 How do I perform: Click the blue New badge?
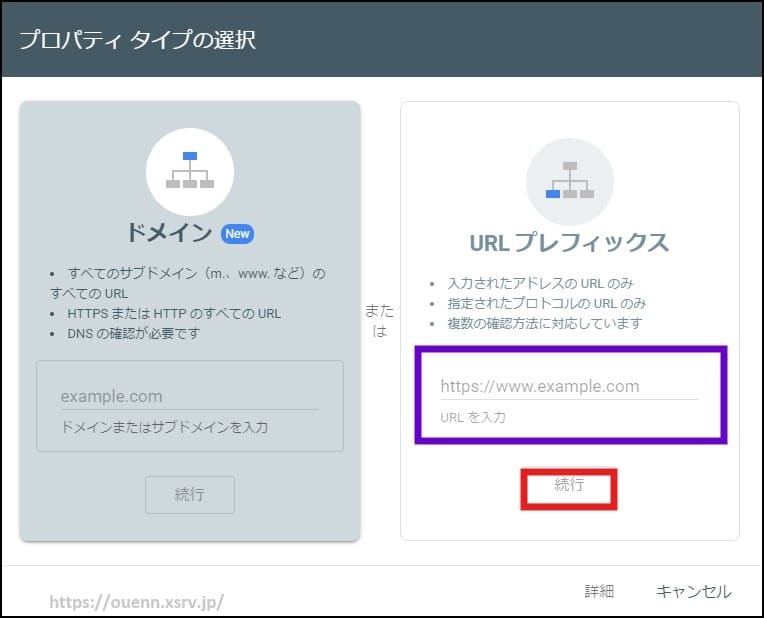(238, 234)
